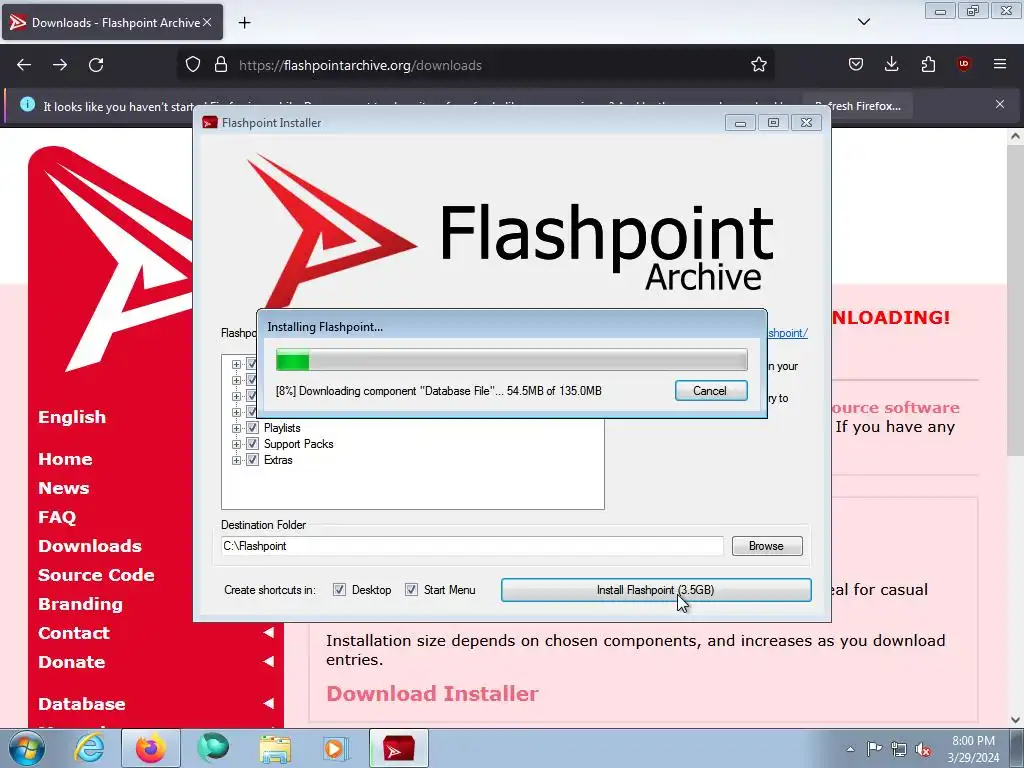
Task: Expand the Support Packs tree node
Action: click(236, 444)
